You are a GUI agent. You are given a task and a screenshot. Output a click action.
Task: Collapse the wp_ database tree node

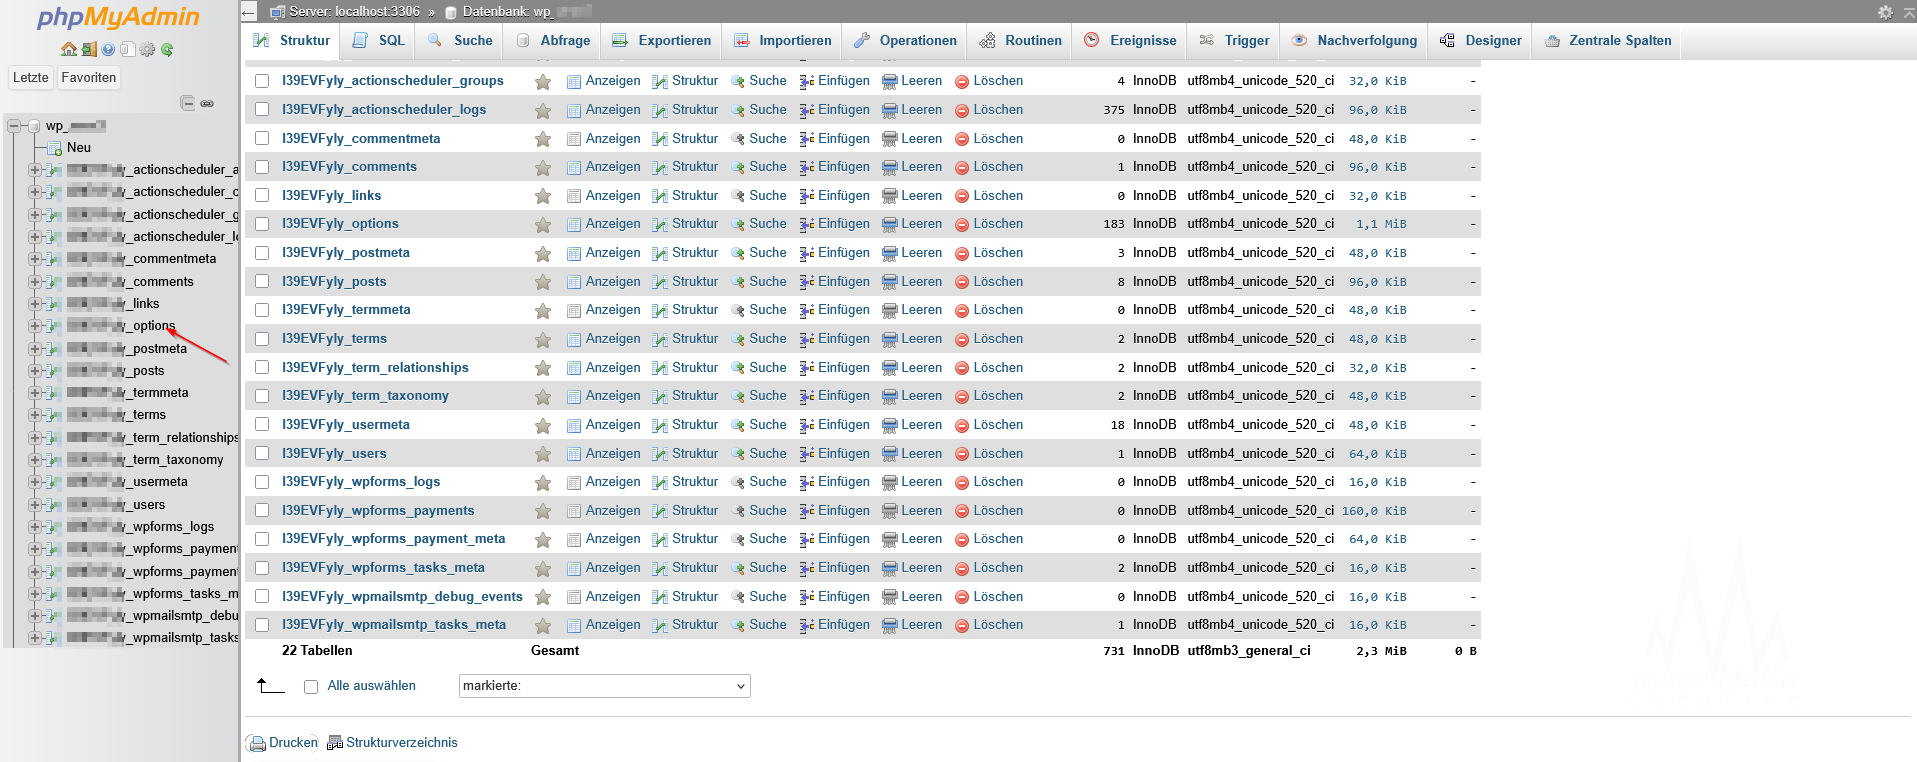pyautogui.click(x=15, y=126)
